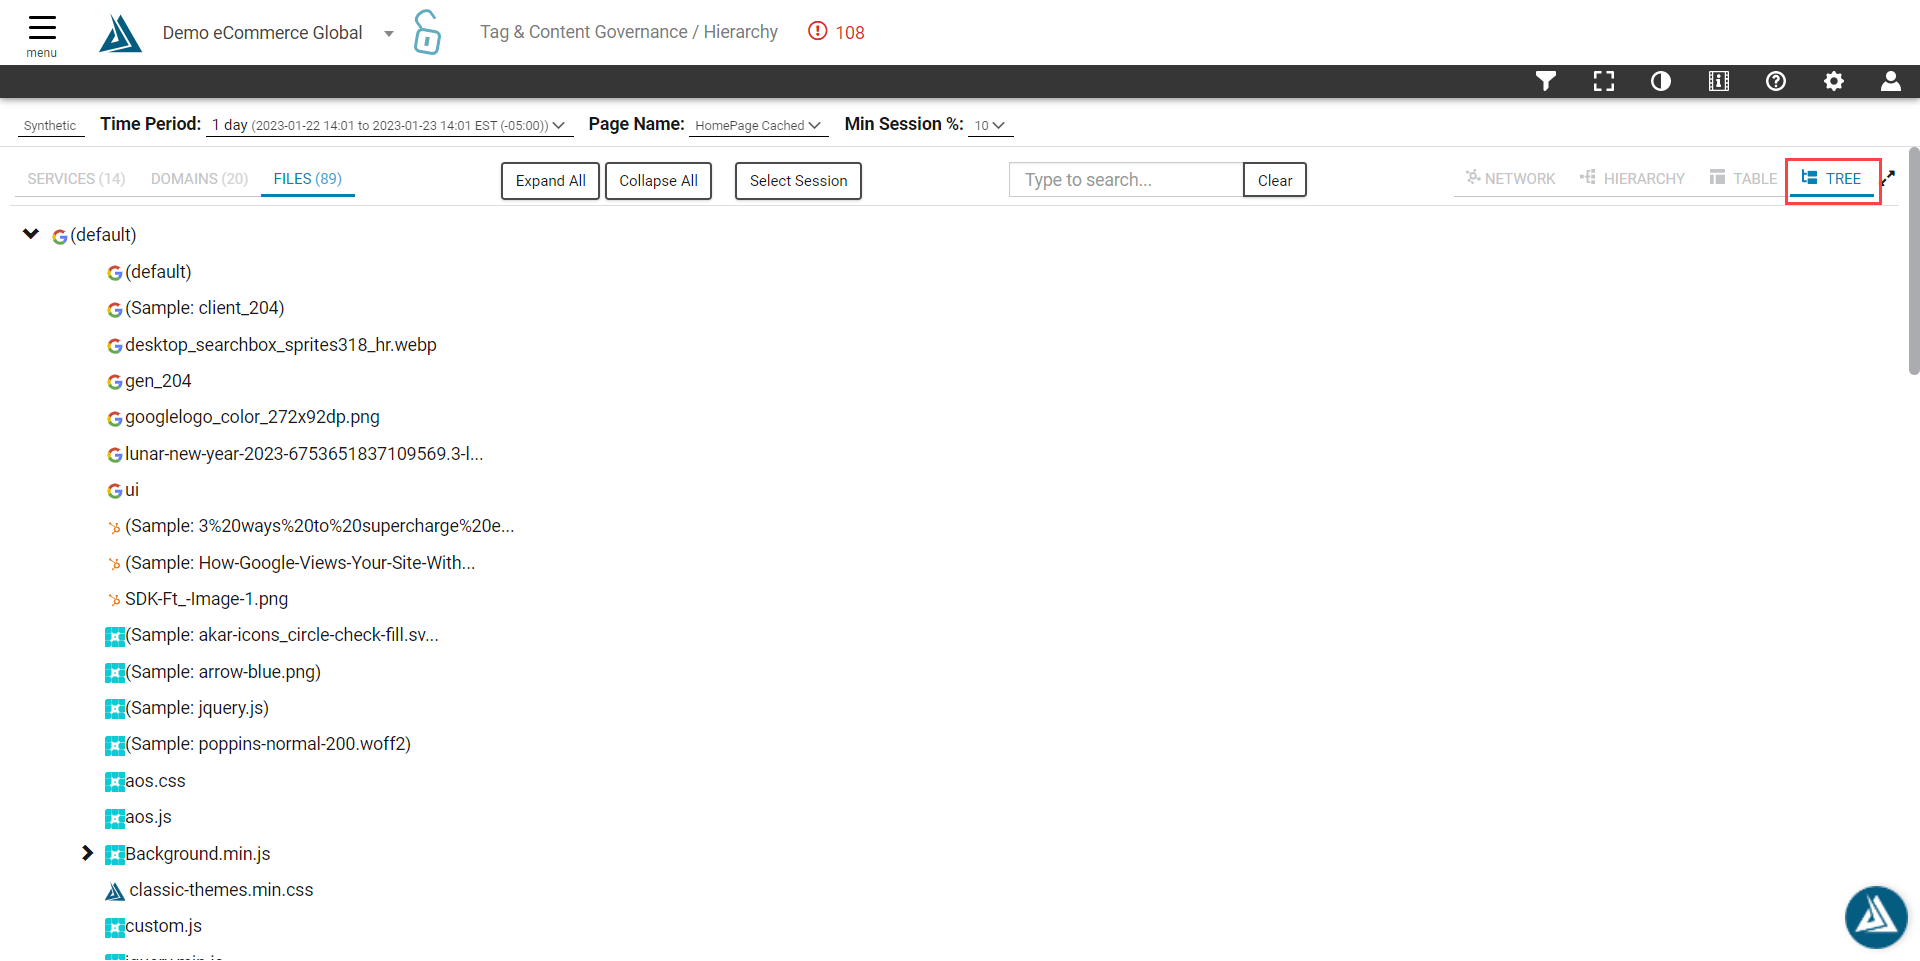The width and height of the screenshot is (1920, 961).
Task: Open the Page Name dropdown
Action: coord(758,125)
